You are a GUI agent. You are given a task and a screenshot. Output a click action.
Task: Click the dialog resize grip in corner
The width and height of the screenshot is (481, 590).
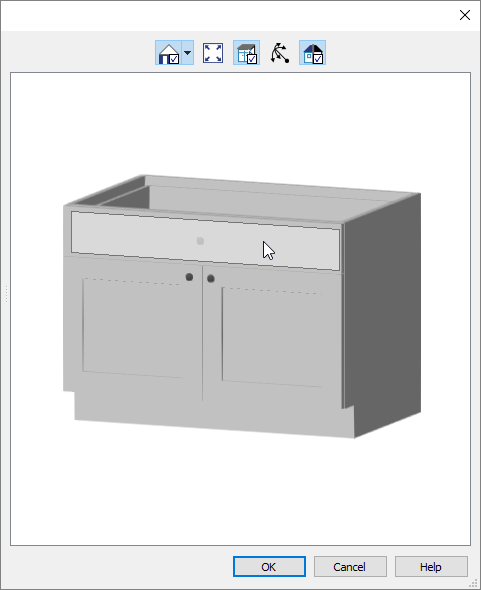474,584
